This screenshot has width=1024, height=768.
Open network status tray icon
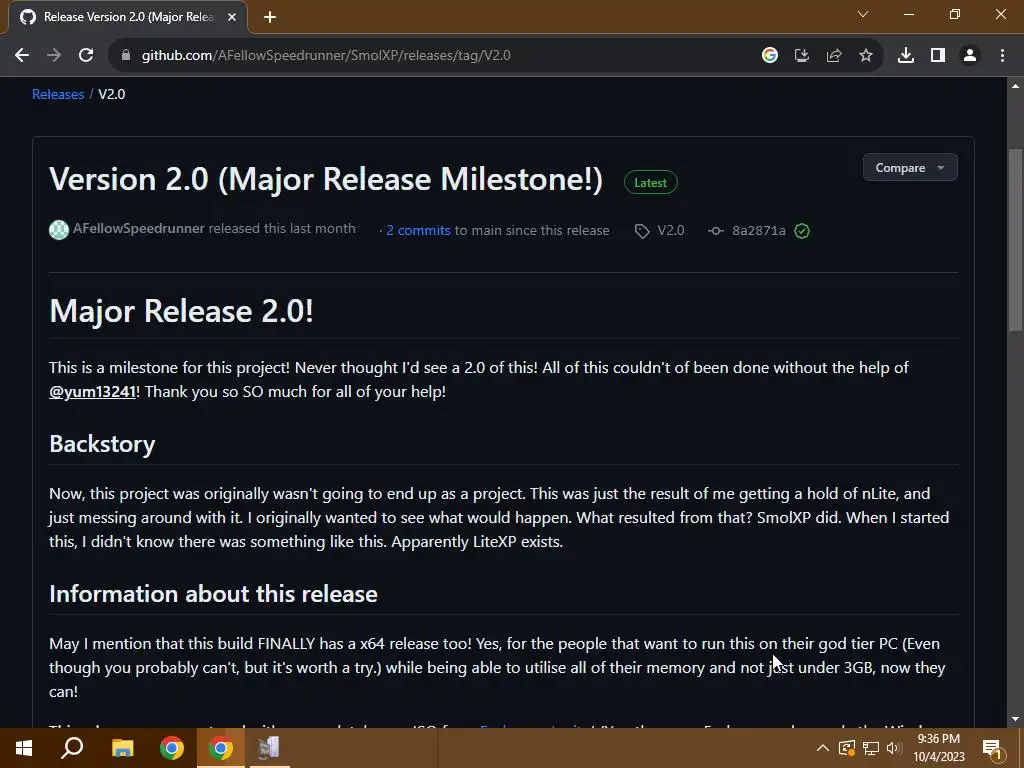[x=871, y=748]
